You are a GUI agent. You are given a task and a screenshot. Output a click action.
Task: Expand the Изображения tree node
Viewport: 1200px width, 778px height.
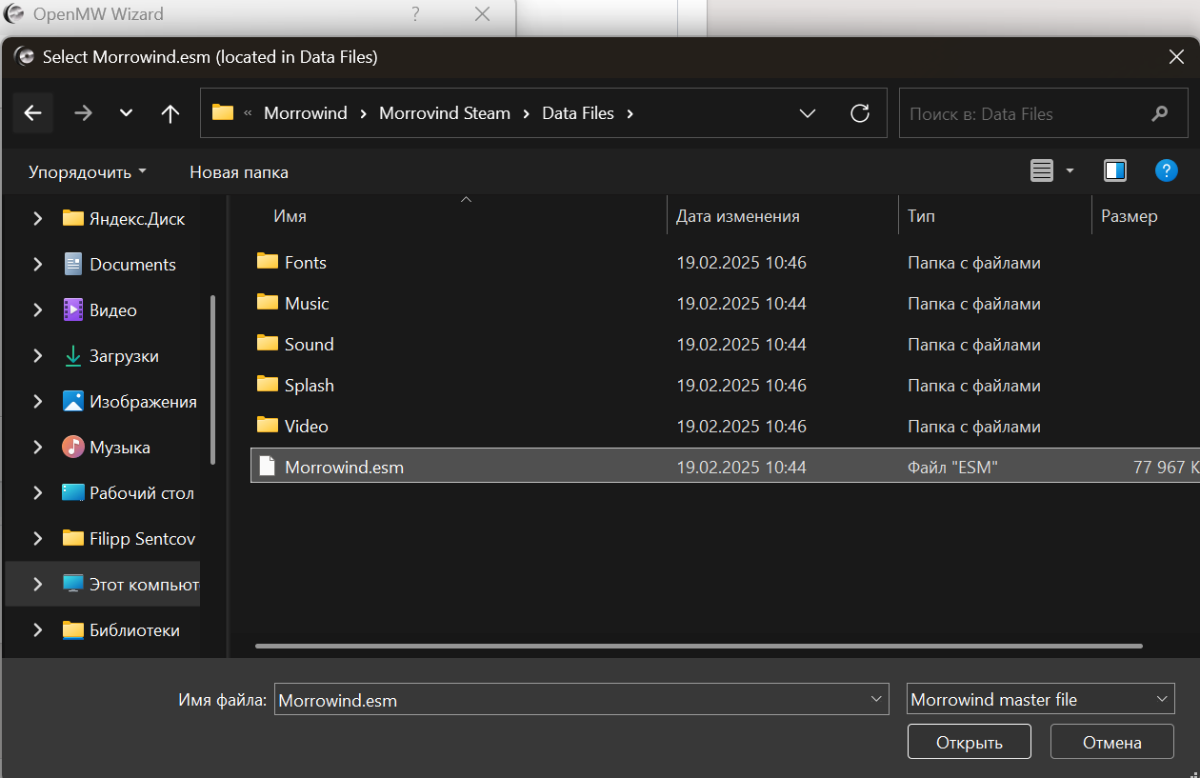tap(38, 401)
